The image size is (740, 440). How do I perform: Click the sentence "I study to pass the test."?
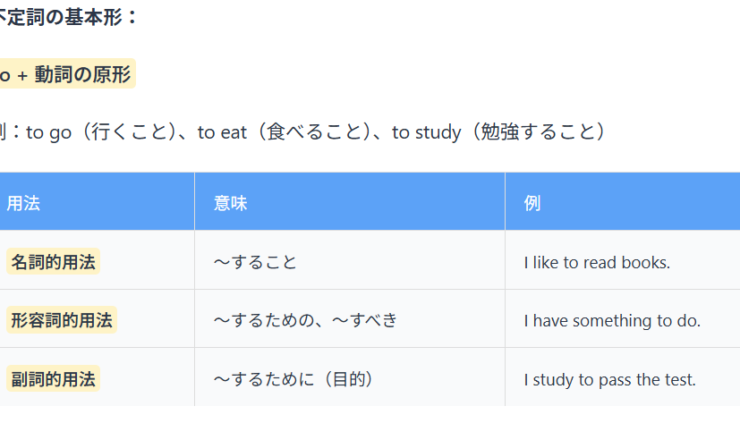pos(610,379)
